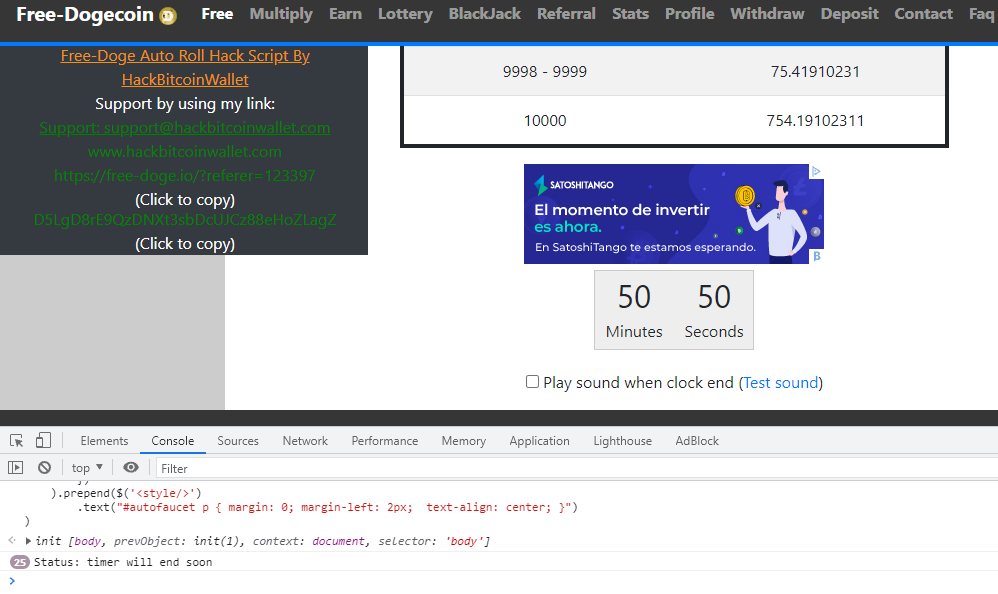
Task: Expand the init object in console
Action: pos(28,541)
